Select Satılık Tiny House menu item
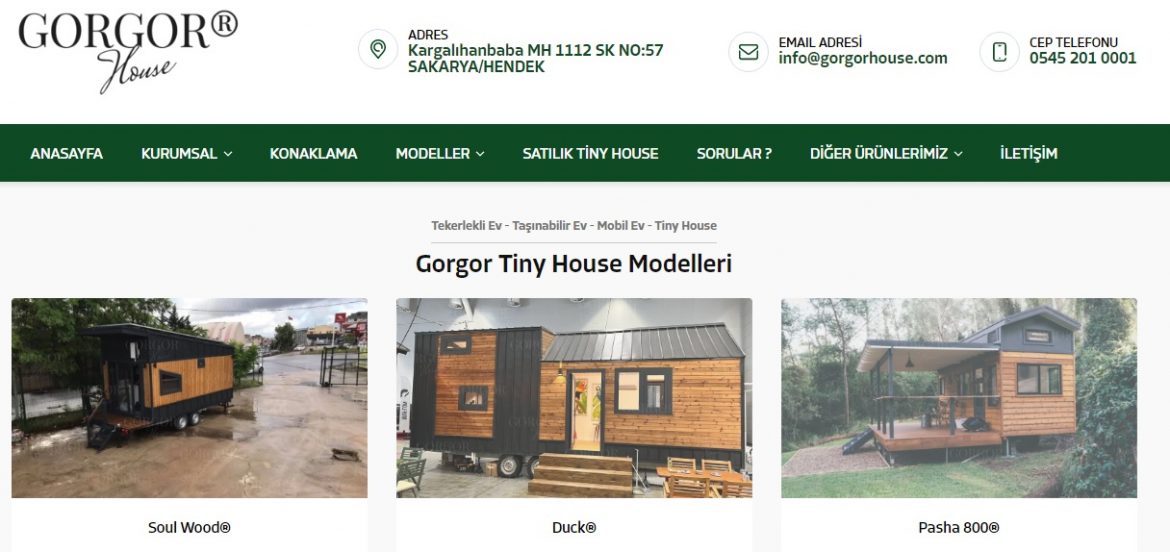This screenshot has height=552, width=1170. coord(590,154)
